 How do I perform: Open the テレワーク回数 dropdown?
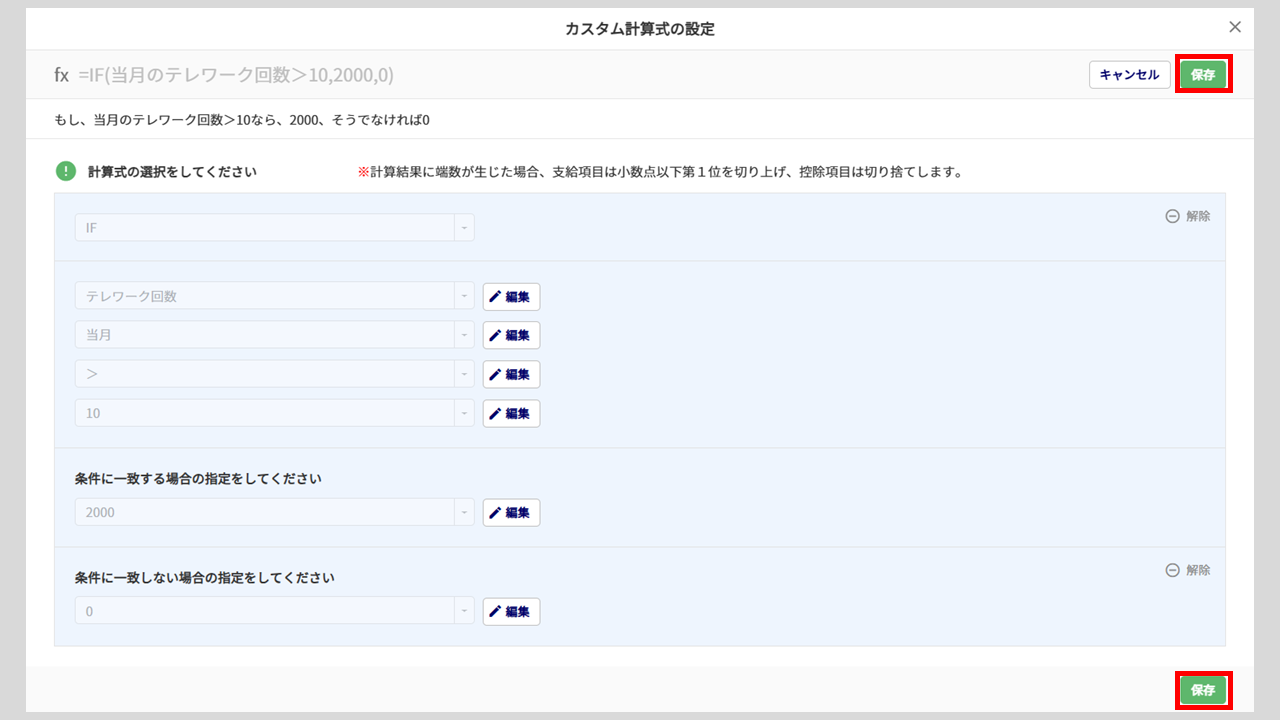point(275,296)
